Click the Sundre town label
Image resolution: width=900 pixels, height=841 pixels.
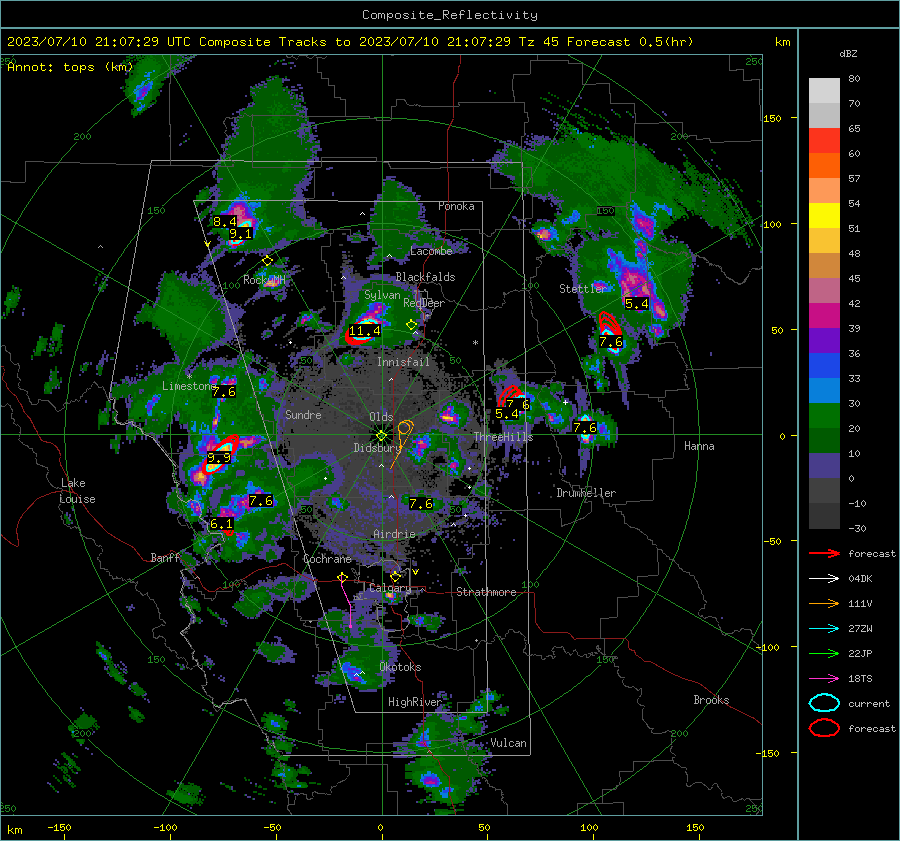pyautogui.click(x=303, y=415)
